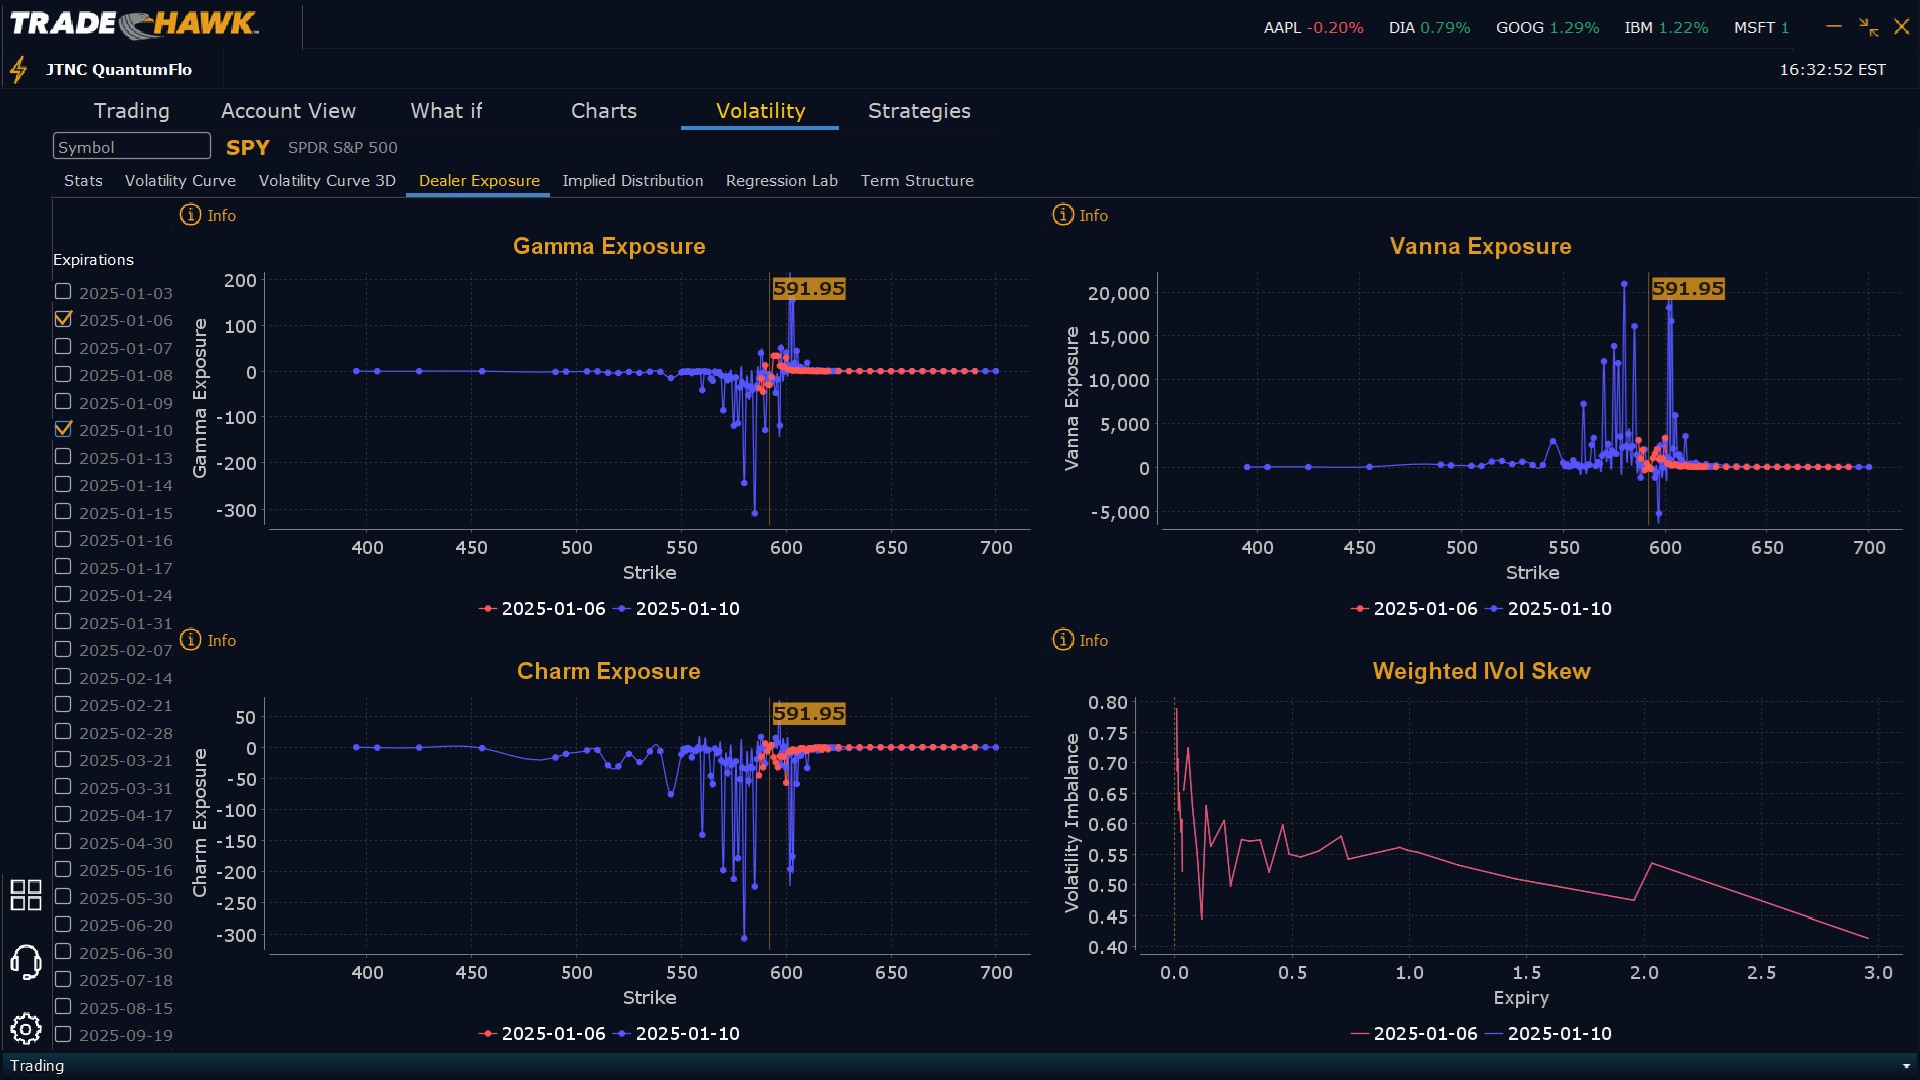The image size is (1920, 1080).
Task: Click the IBM 1.22% ticker
Action: (x=1666, y=28)
